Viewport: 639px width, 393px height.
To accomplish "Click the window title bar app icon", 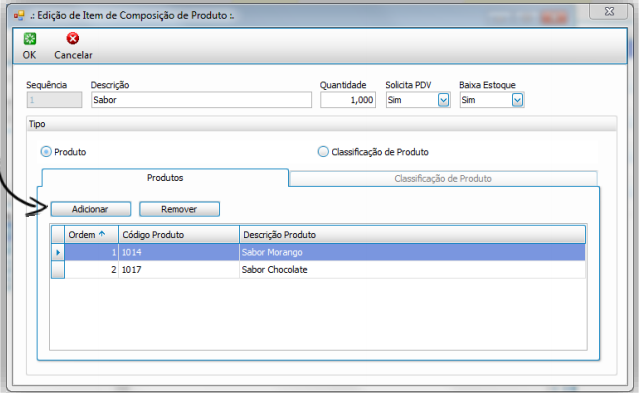I will (19, 16).
